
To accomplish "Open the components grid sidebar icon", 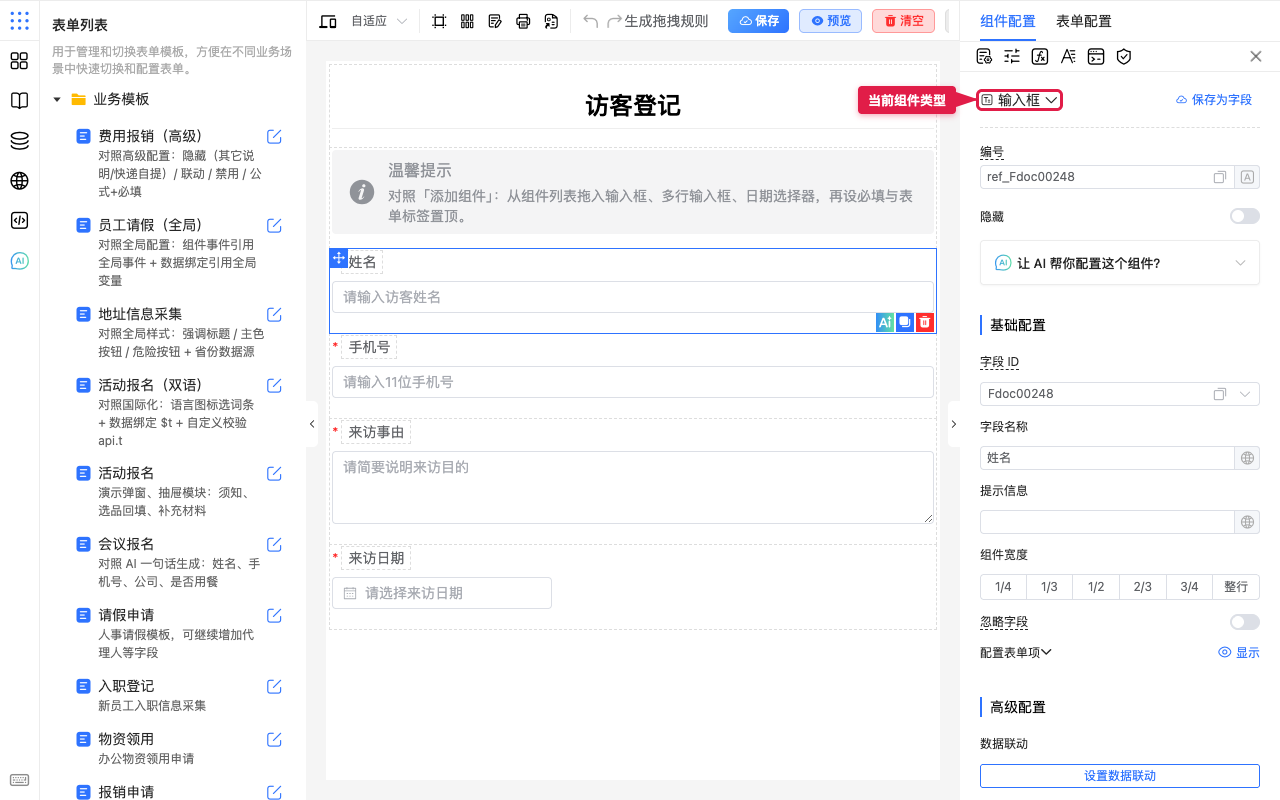I will click(19, 61).
